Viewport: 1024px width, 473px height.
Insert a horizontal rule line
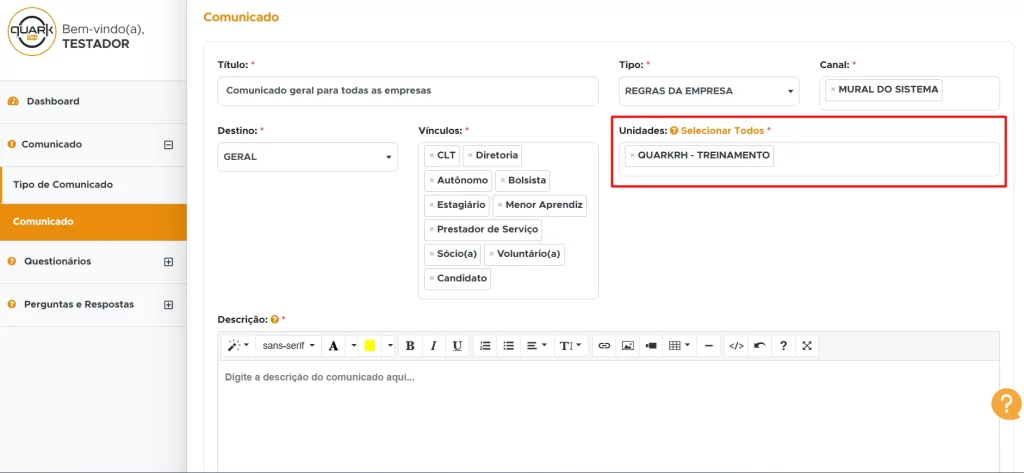pyautogui.click(x=709, y=346)
